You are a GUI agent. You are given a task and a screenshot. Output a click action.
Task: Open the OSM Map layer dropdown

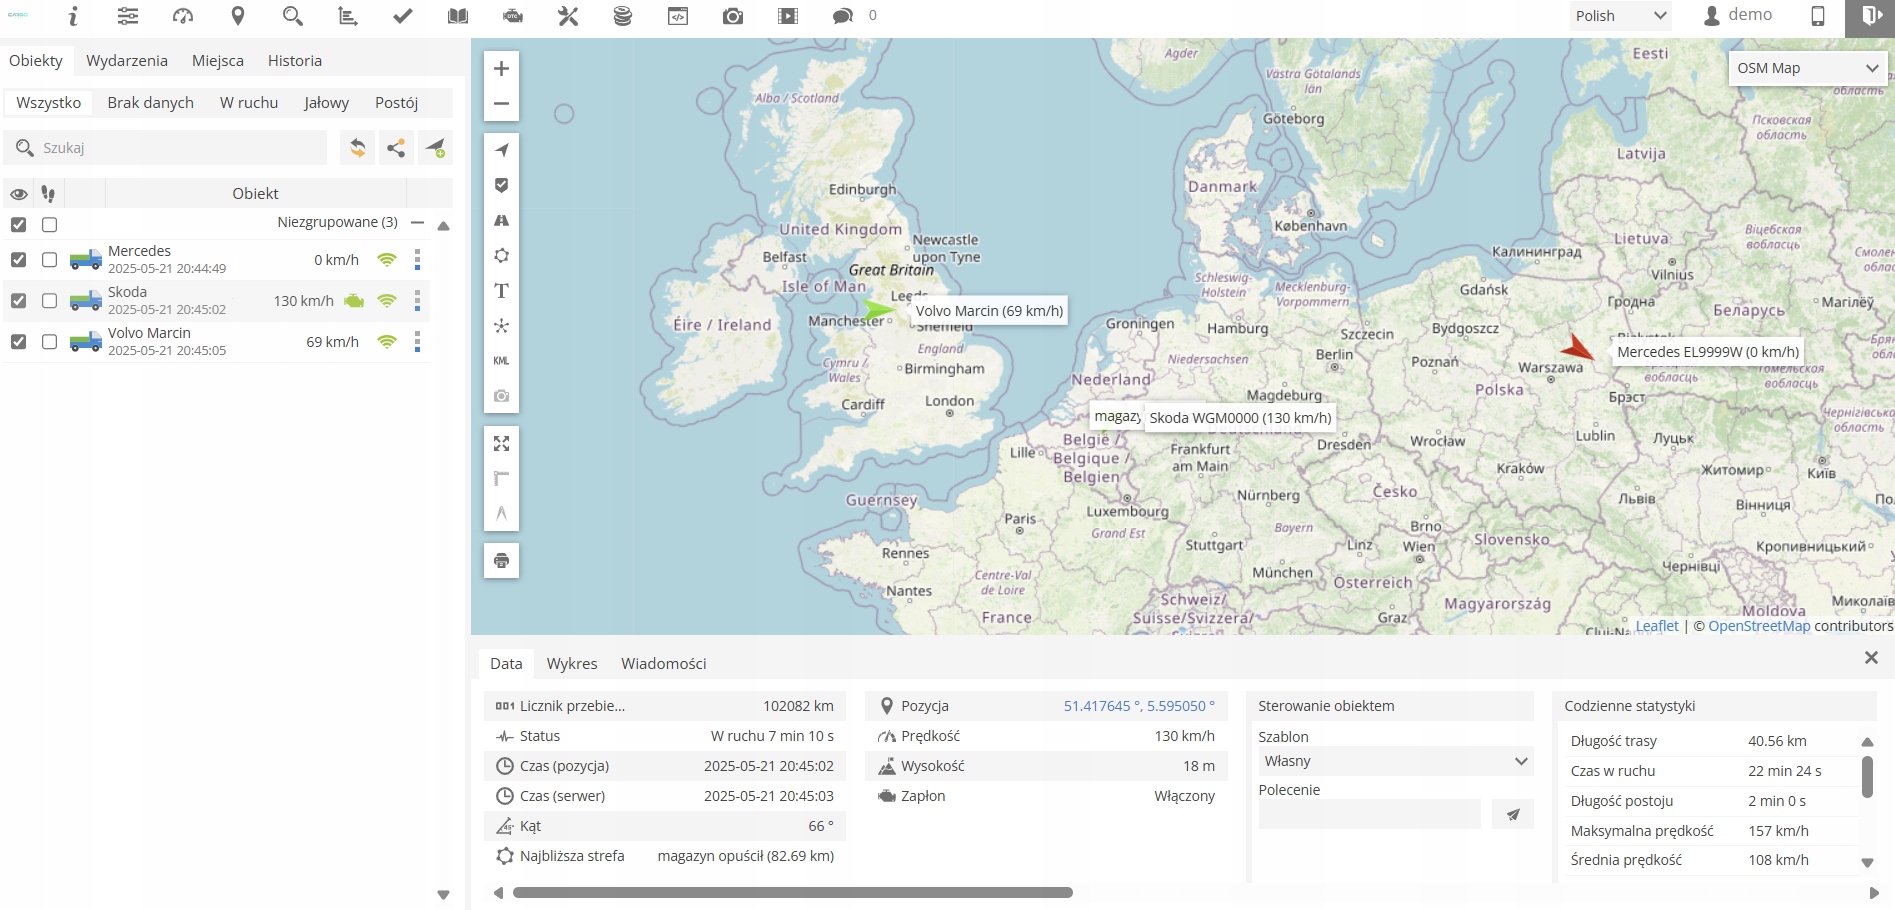(x=1807, y=68)
